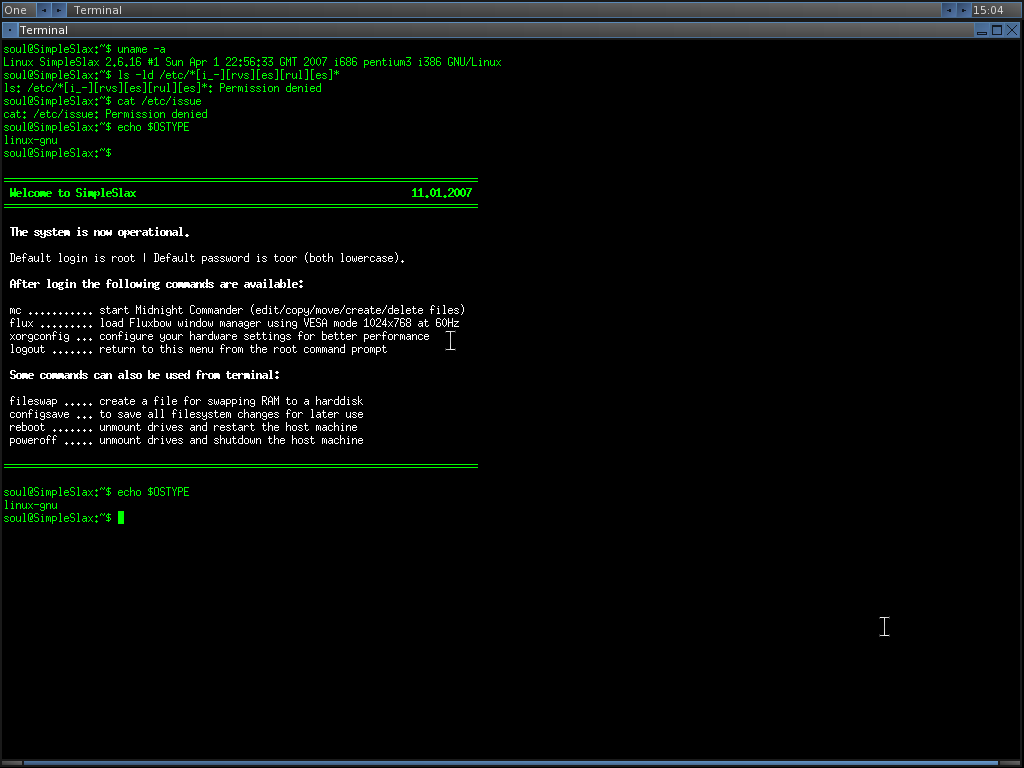Click the first 'linux-gnu' output line
This screenshot has height=768, width=1024.
click(31, 140)
